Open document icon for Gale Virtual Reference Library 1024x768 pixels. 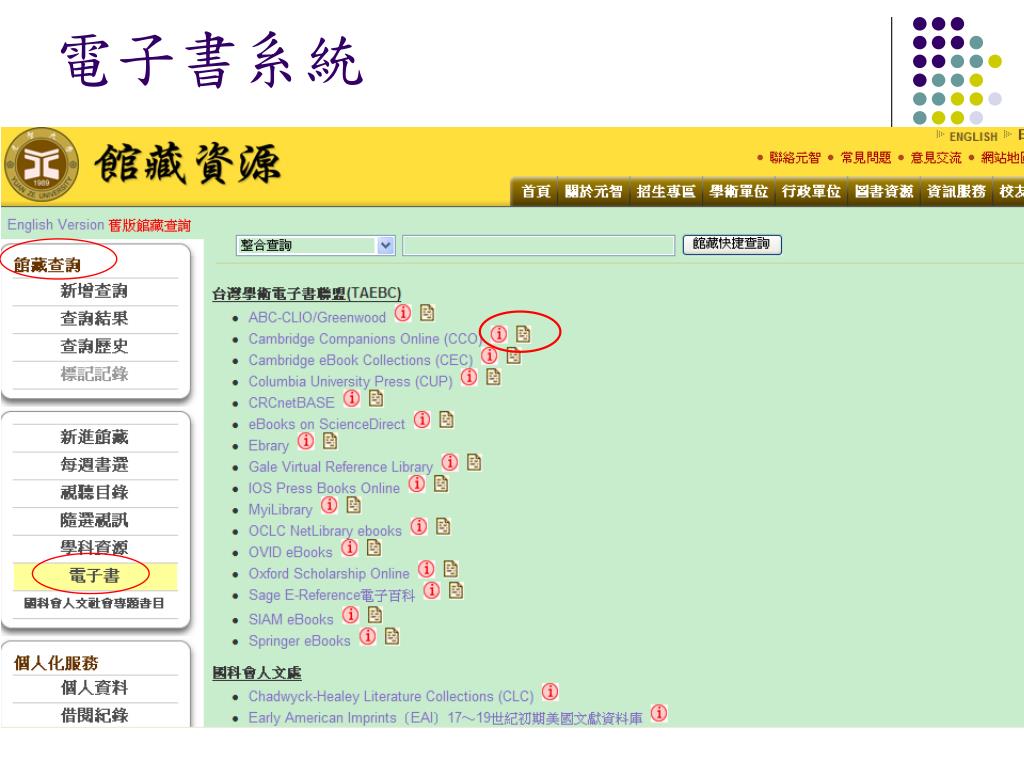475,462
